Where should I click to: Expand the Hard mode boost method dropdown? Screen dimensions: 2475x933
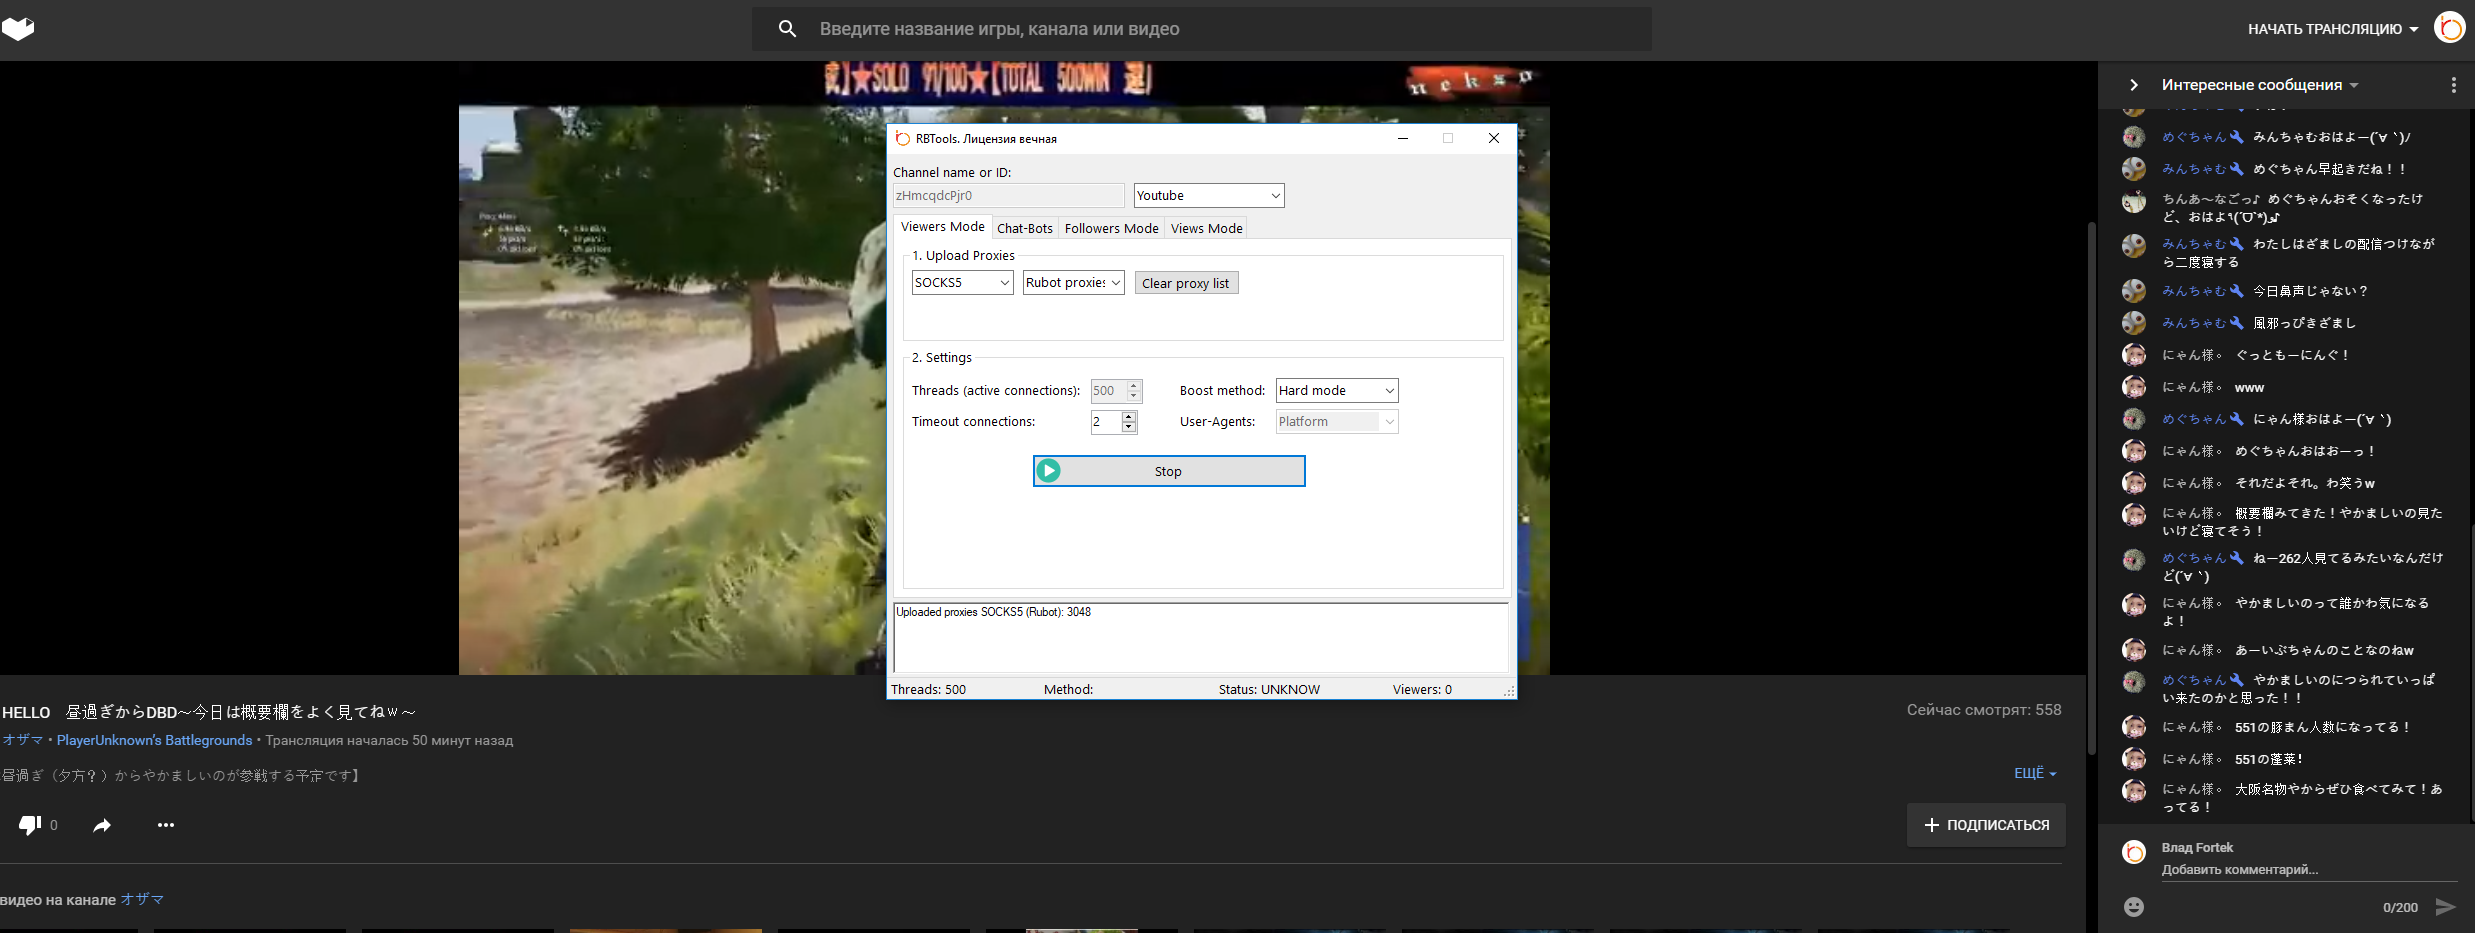(x=1336, y=391)
